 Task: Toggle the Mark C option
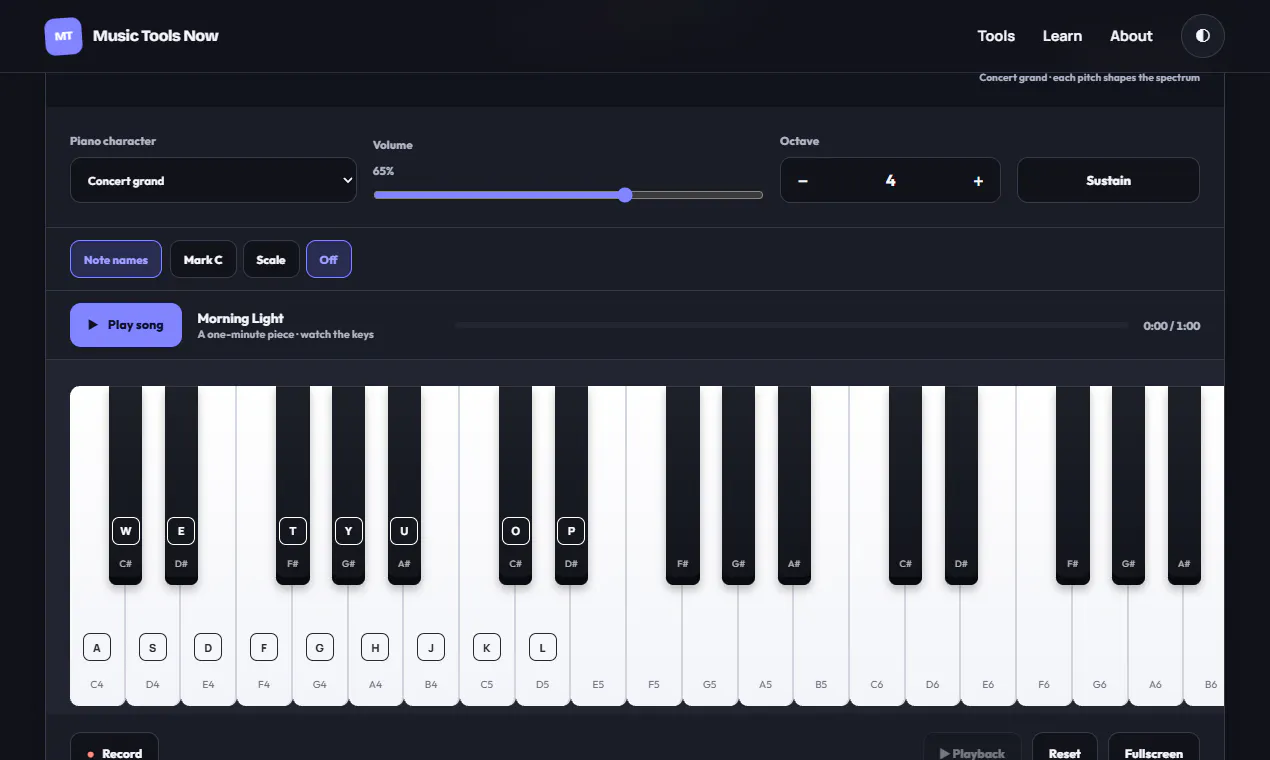pyautogui.click(x=203, y=260)
